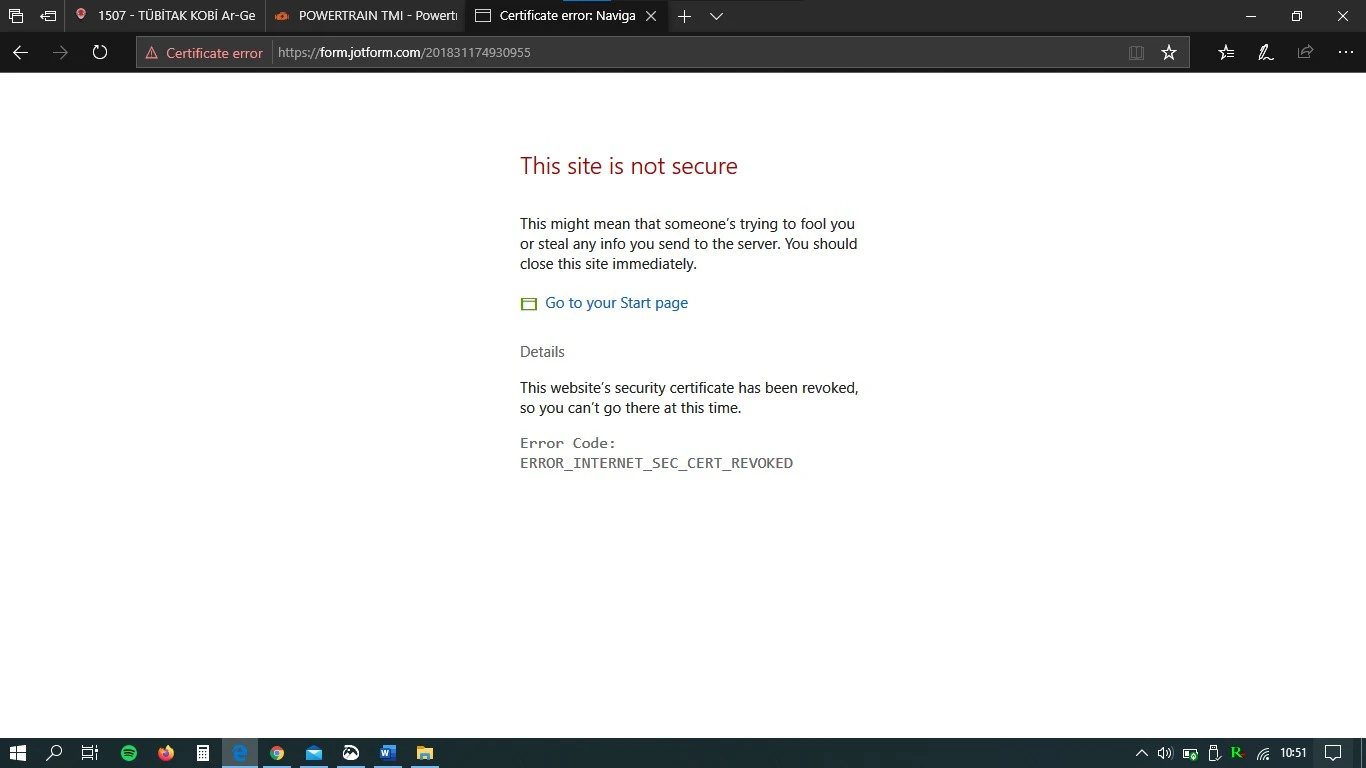The image size is (1366, 768).
Task: Open a new tab with the plus button
Action: 684,16
